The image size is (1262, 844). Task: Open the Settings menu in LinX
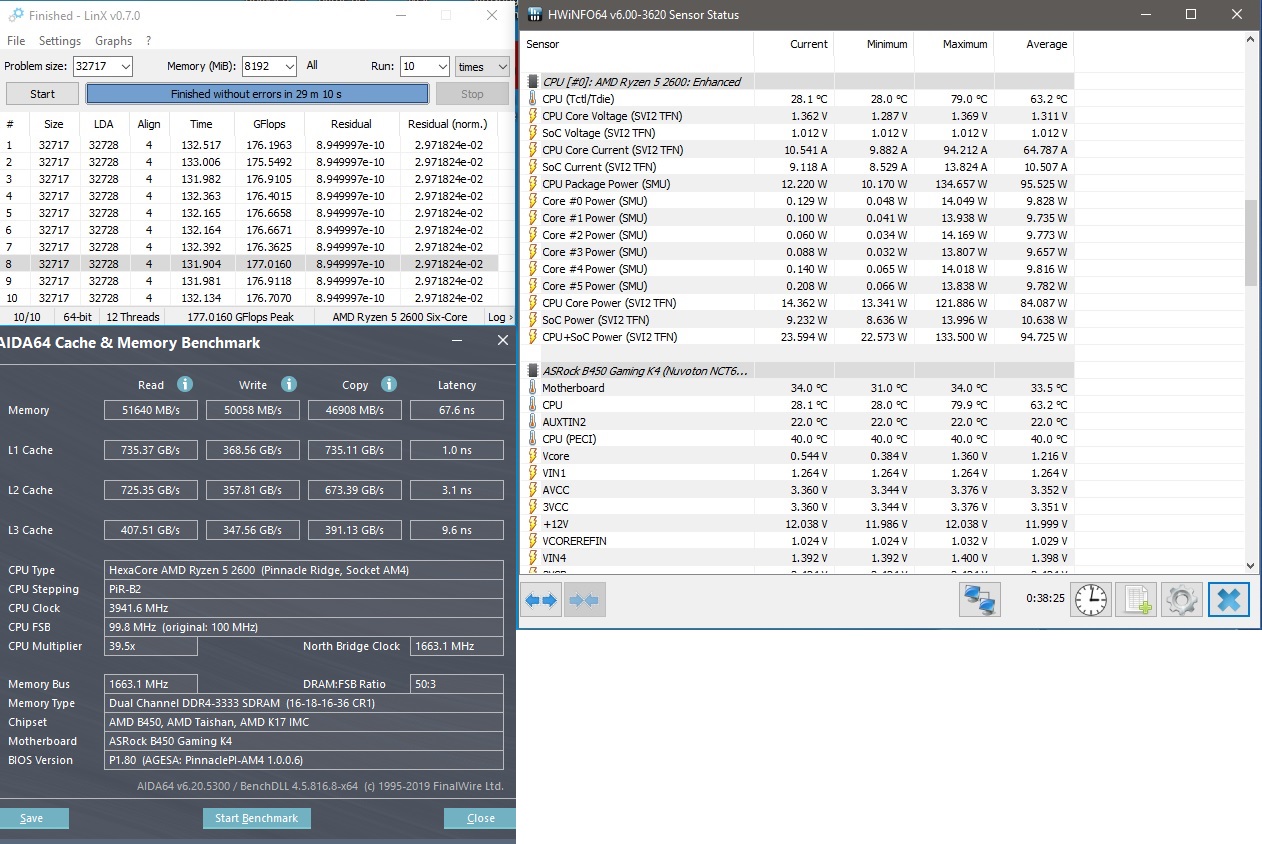coord(60,41)
